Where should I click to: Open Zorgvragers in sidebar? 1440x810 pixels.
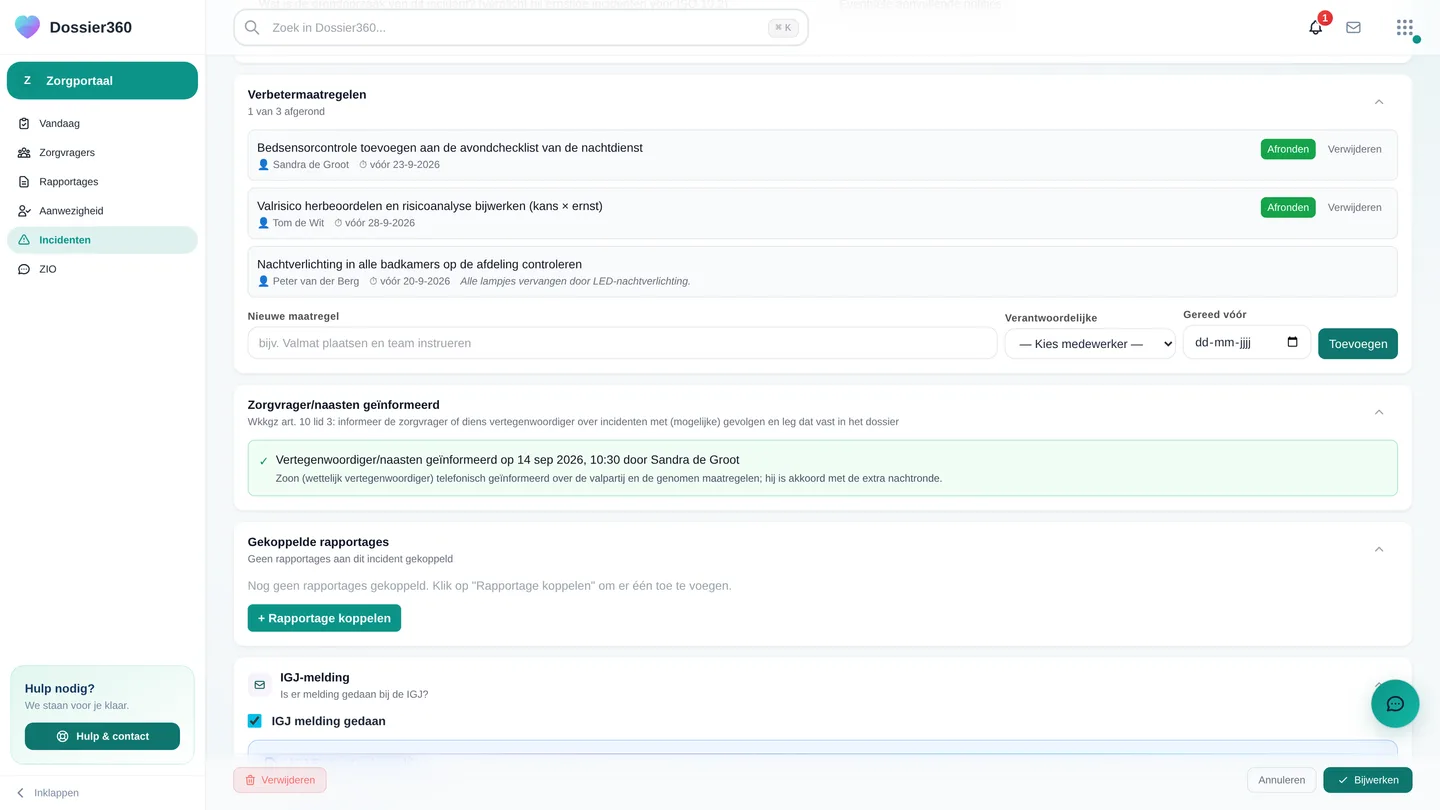102,153
